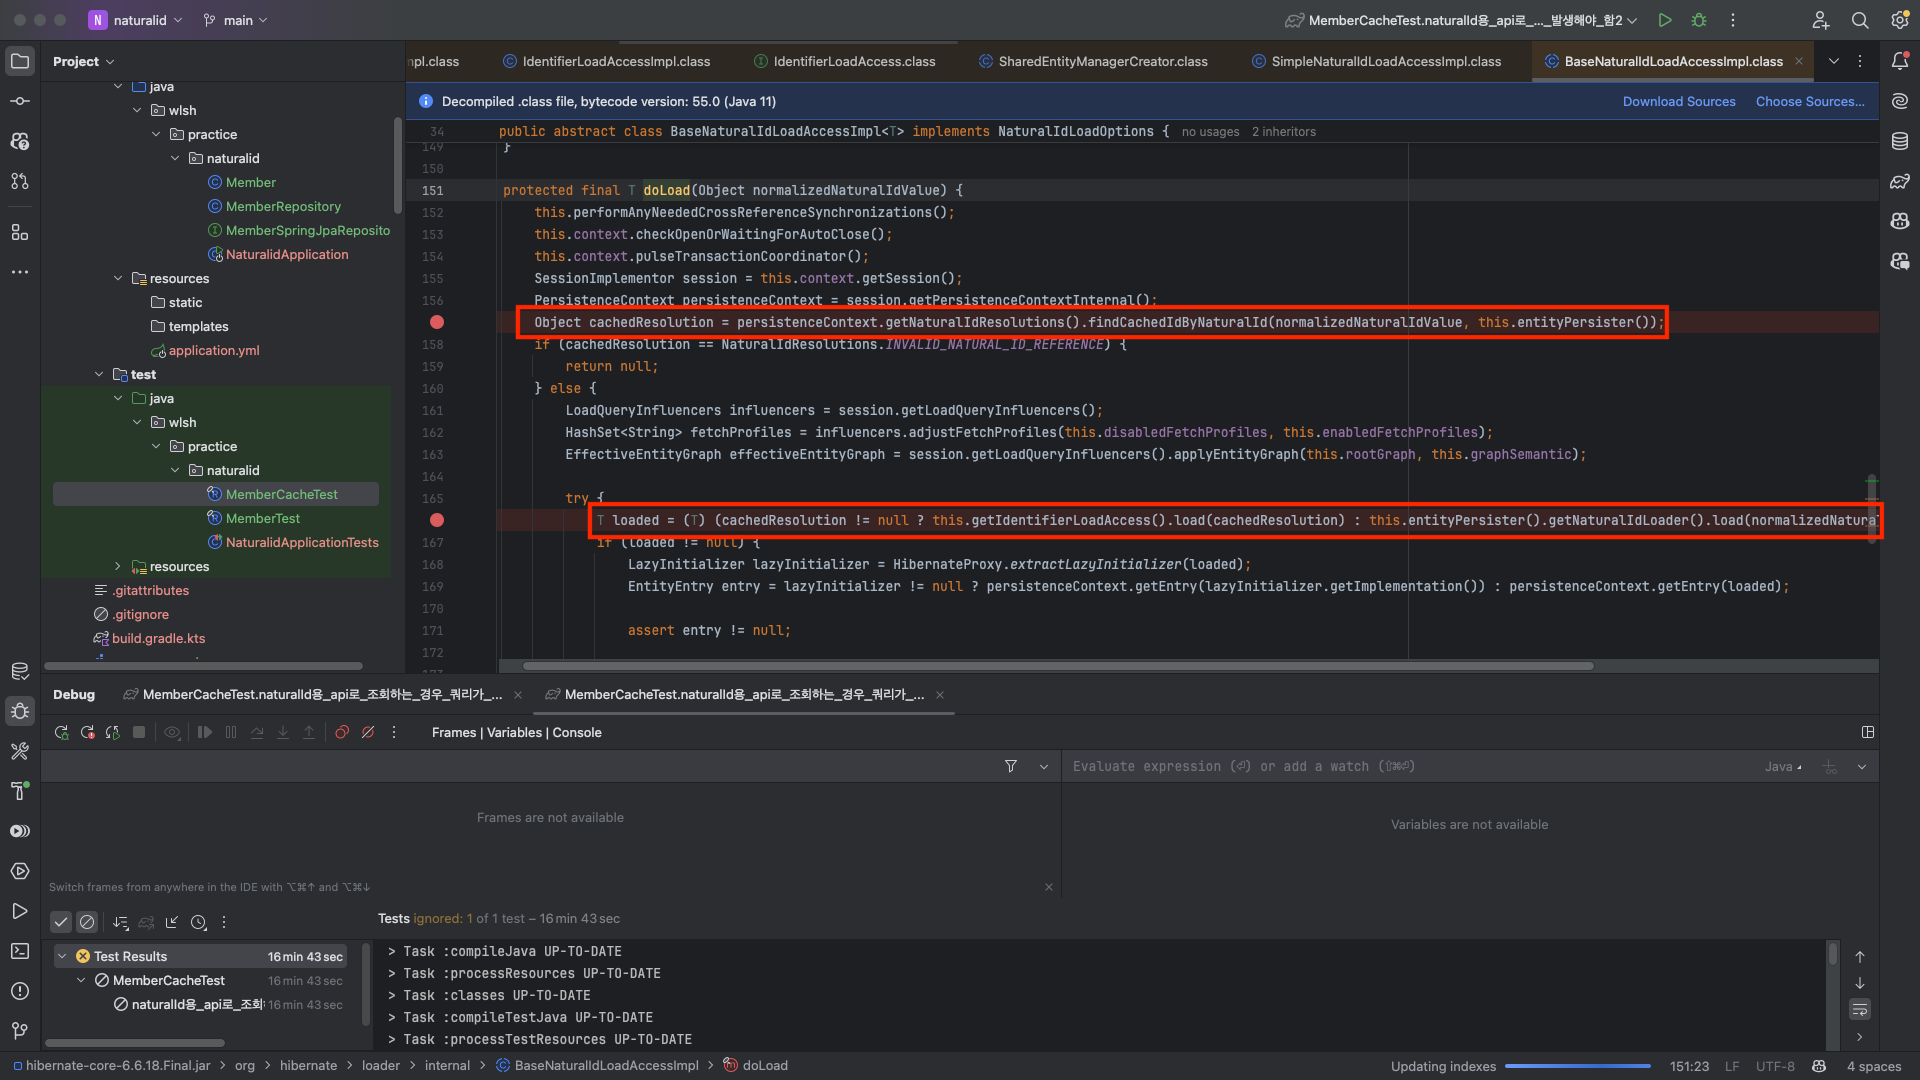
Task: Open the Terminal tool window
Action: coord(20,951)
